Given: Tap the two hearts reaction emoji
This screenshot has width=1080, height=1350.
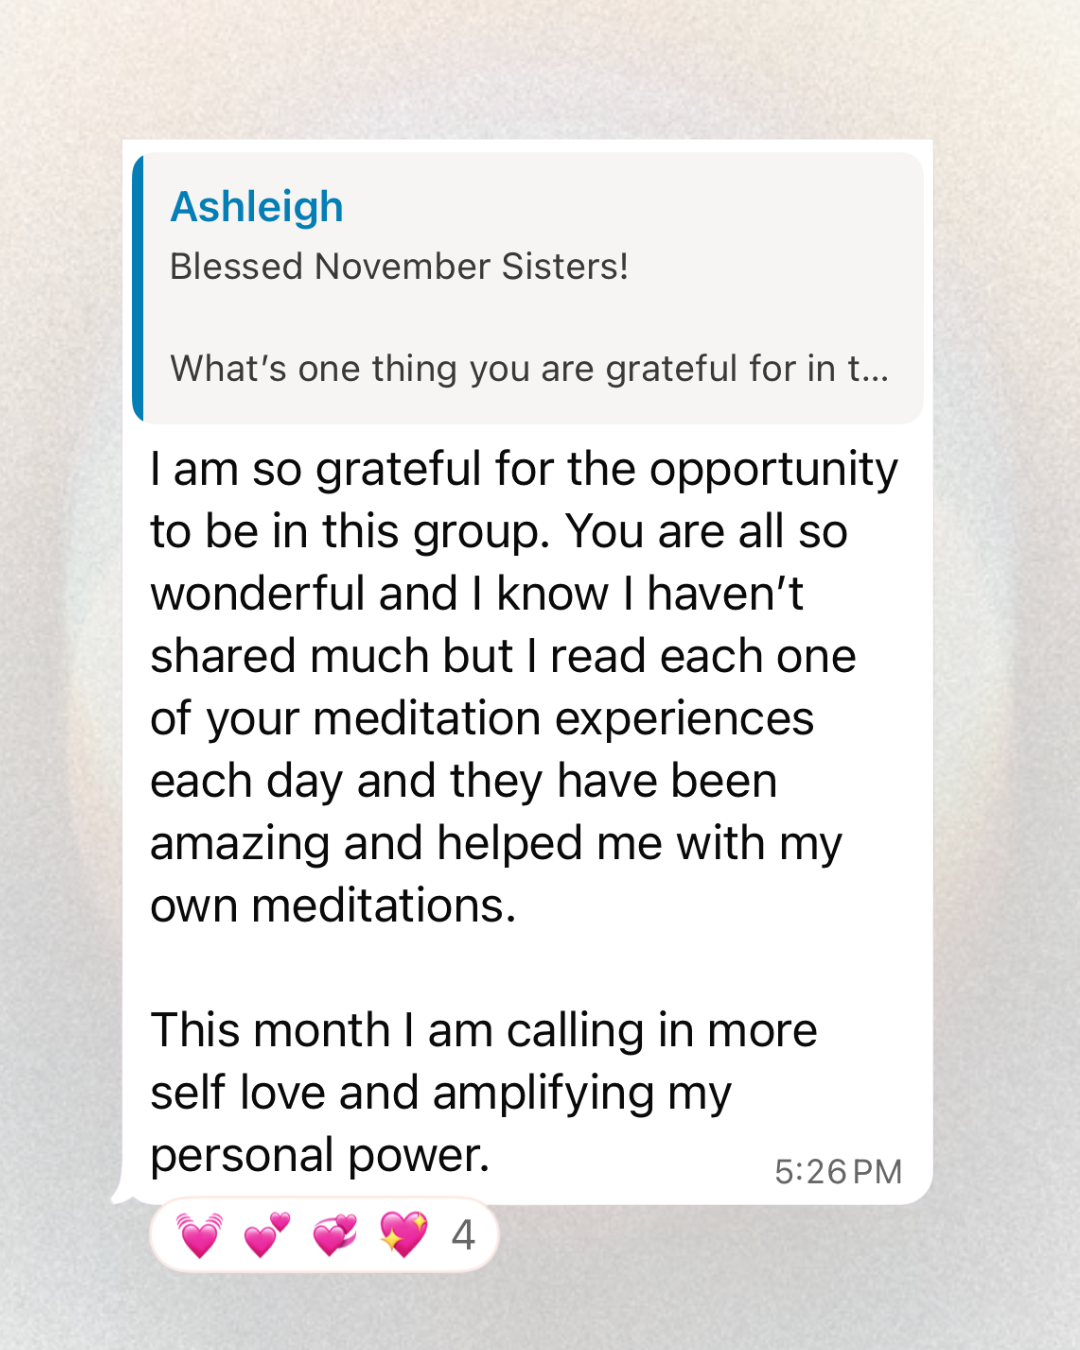Looking at the screenshot, I should [x=267, y=1235].
